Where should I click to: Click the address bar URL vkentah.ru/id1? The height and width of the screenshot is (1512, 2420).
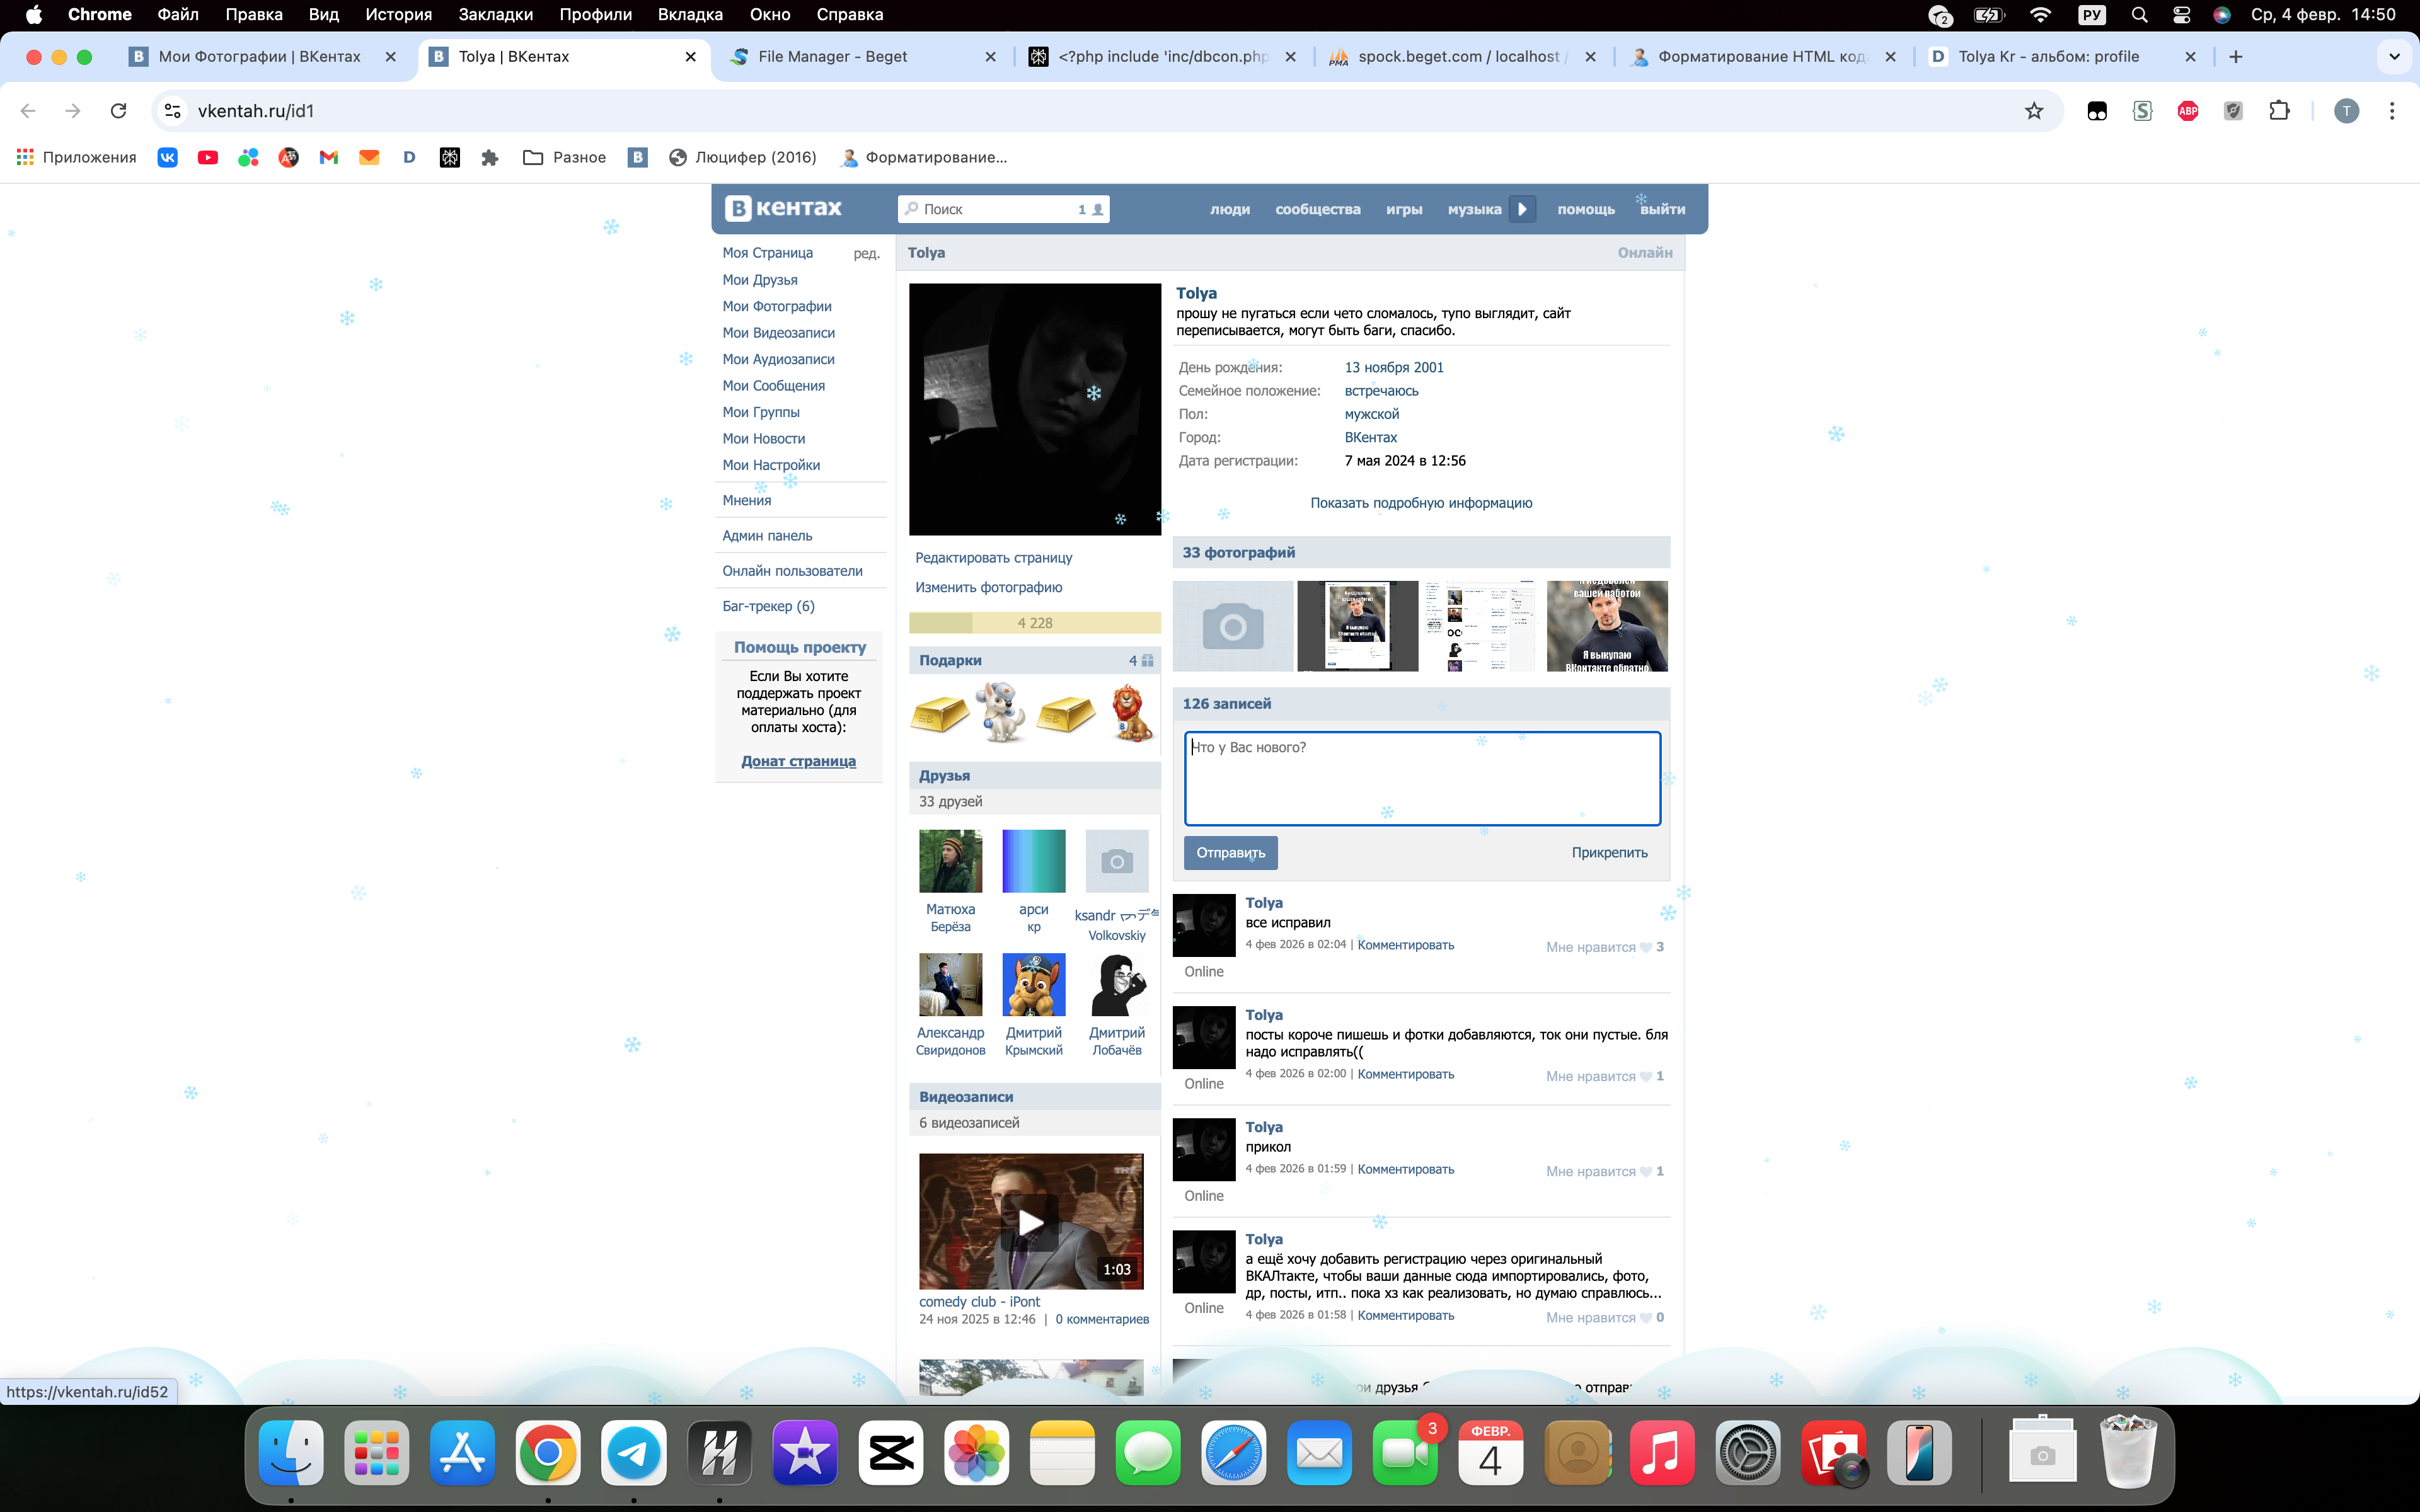tap(256, 111)
